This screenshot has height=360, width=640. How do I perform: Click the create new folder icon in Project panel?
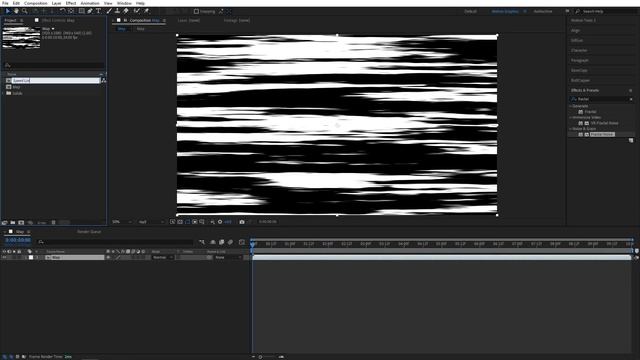pos(13,222)
